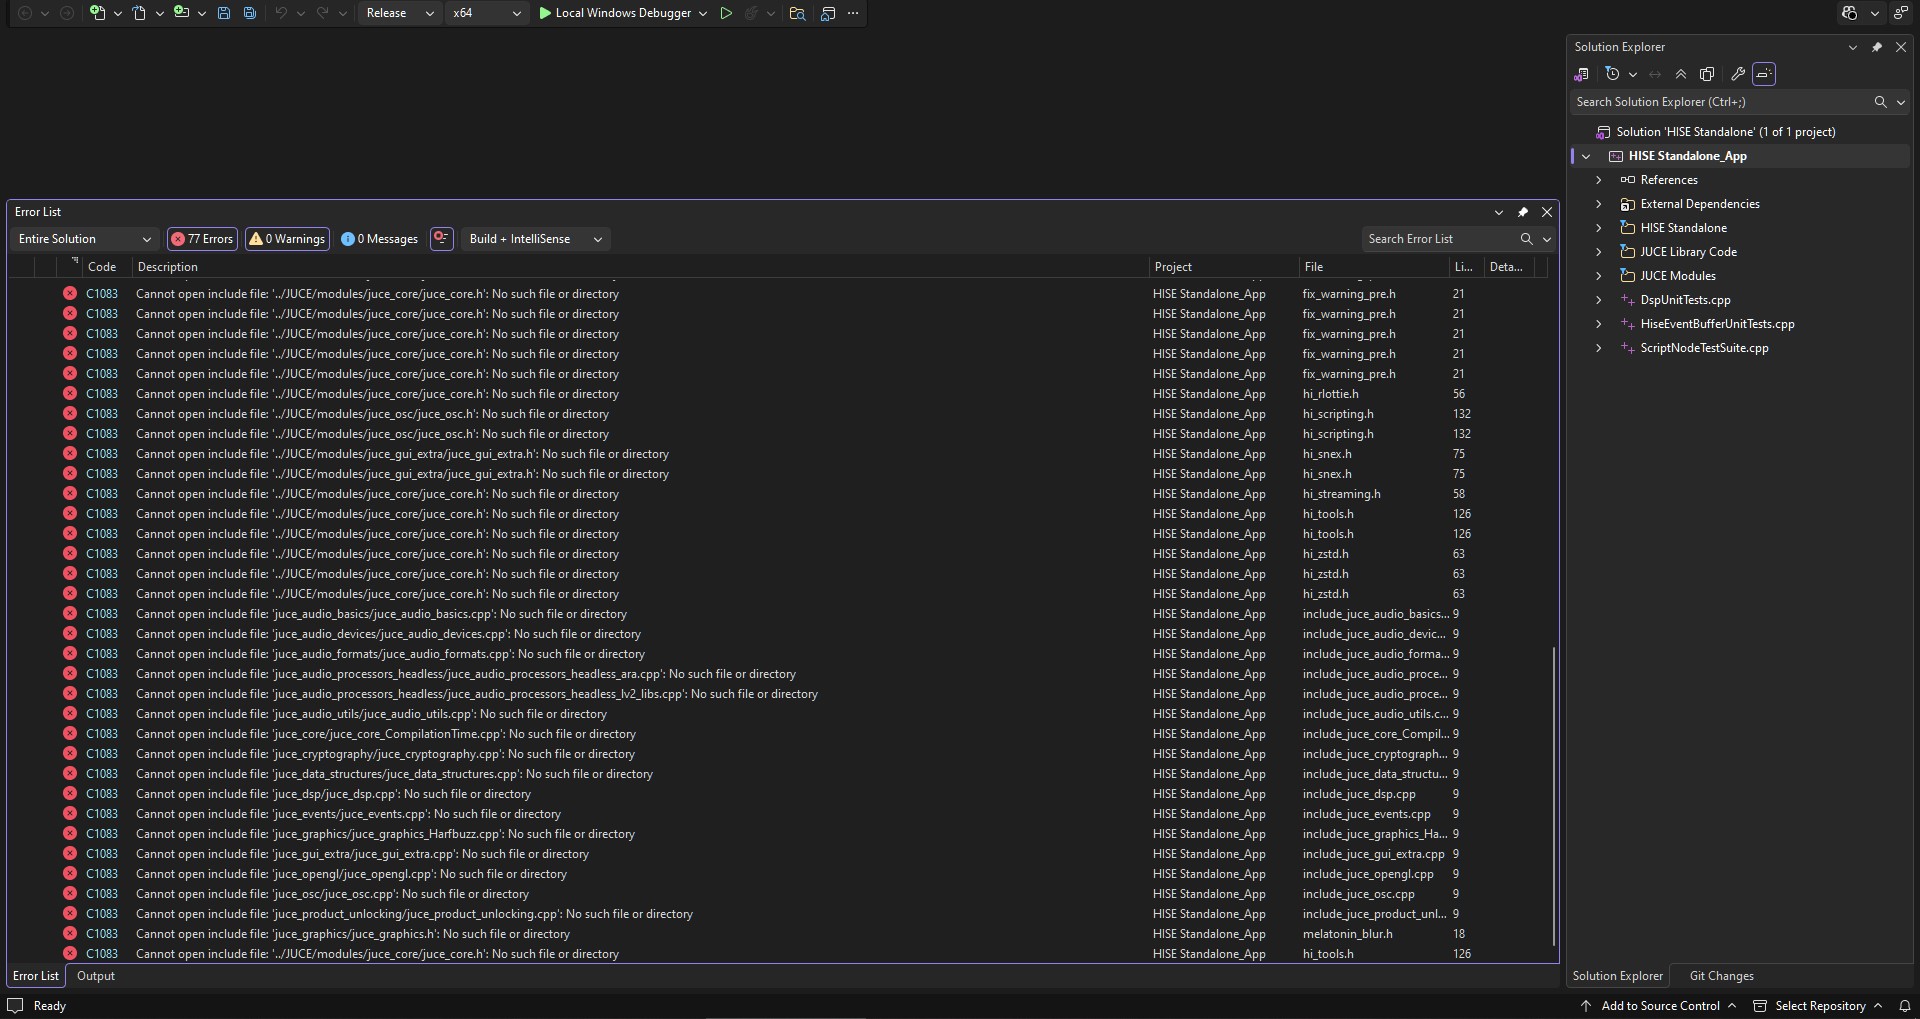1920x1019 pixels.
Task: Toggle the 0 Warnings filter
Action: coord(287,239)
